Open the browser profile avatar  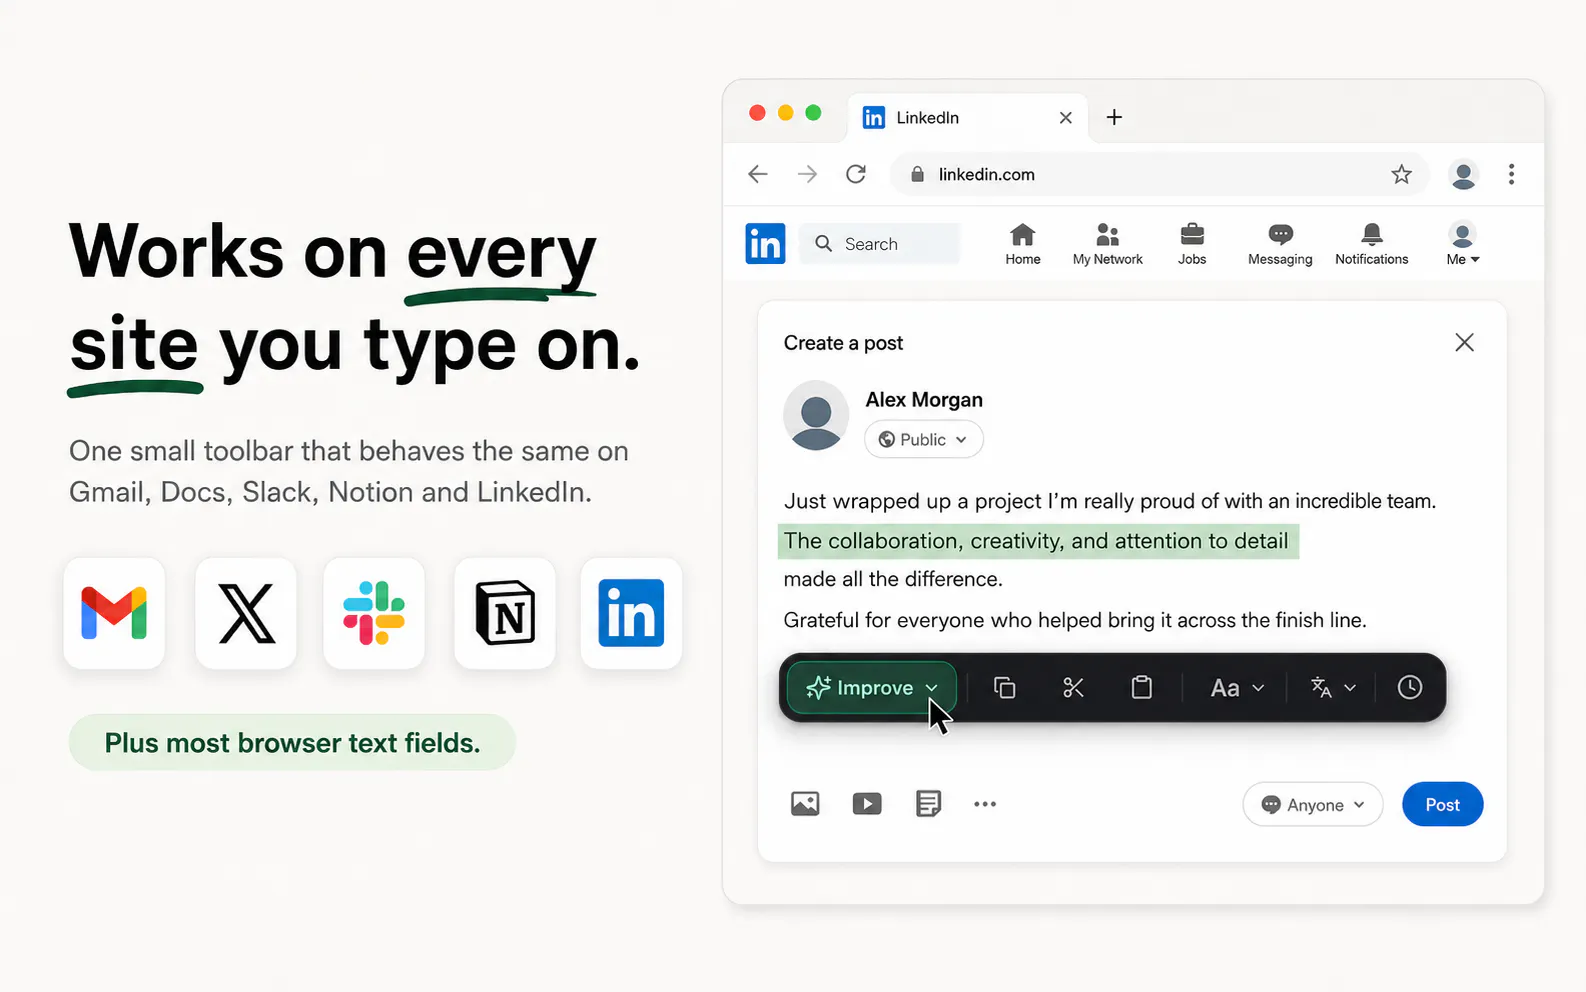coord(1463,175)
